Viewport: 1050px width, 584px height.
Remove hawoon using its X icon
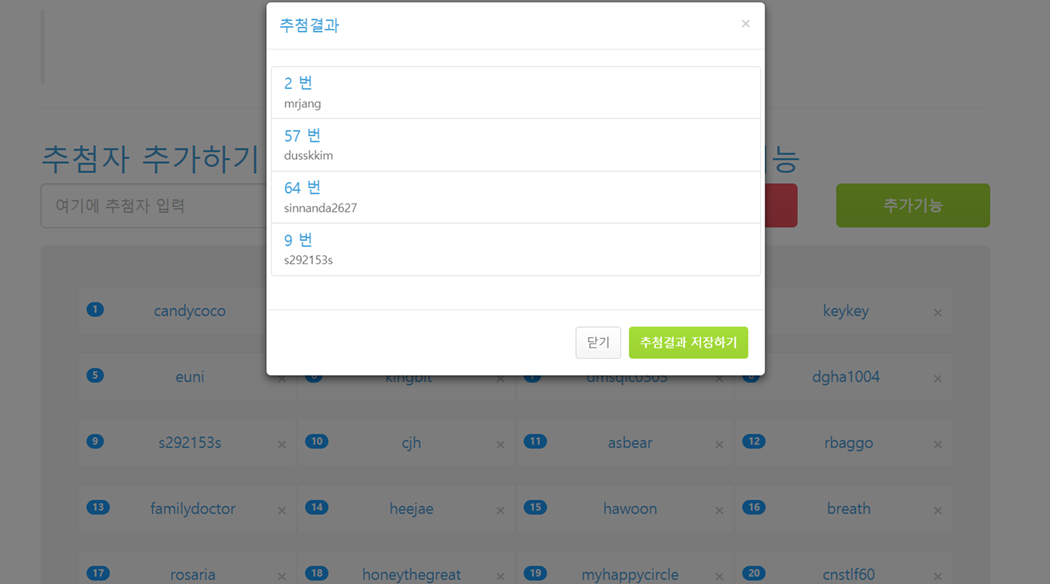coord(719,510)
